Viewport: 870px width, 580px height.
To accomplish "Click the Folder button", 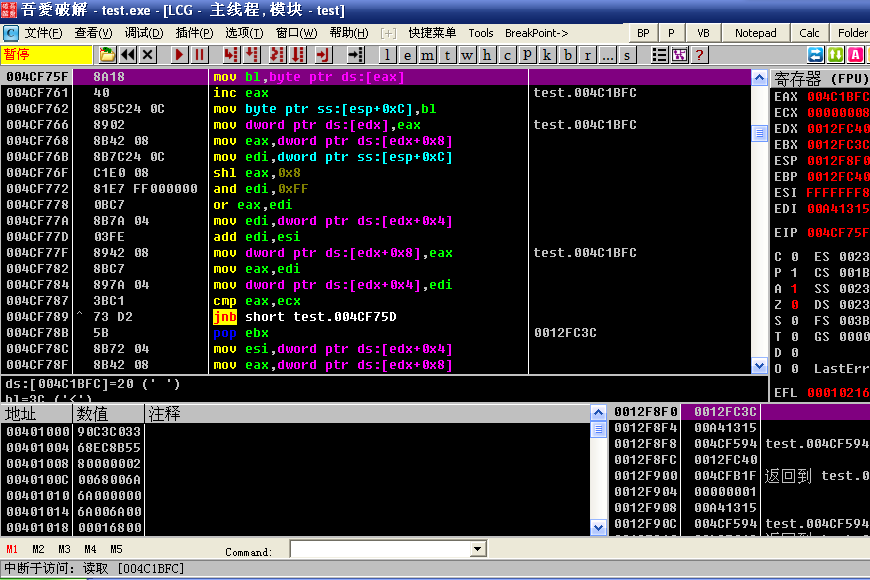I will (x=851, y=33).
